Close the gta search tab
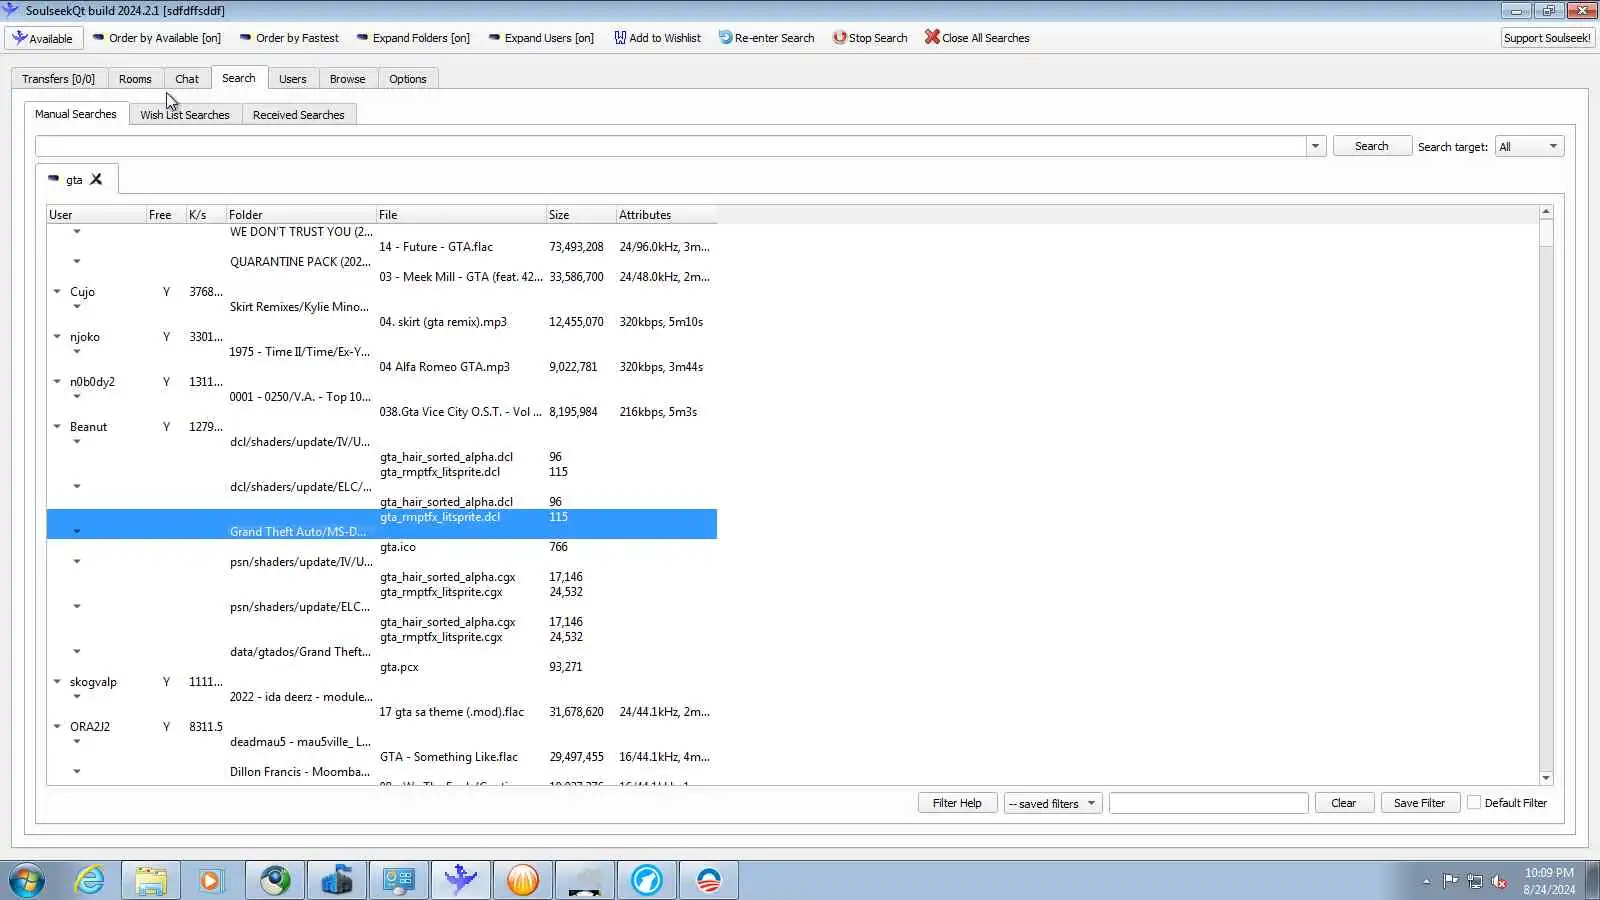The width and height of the screenshot is (1600, 900). pyautogui.click(x=96, y=180)
